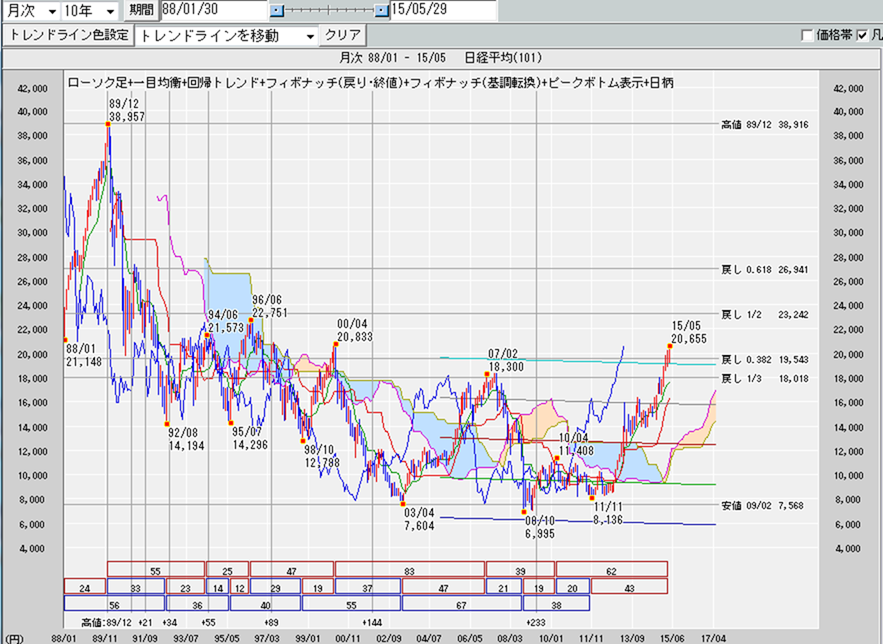Click the cycle box labeled 62
The width and height of the screenshot is (883, 644).
click(x=612, y=569)
